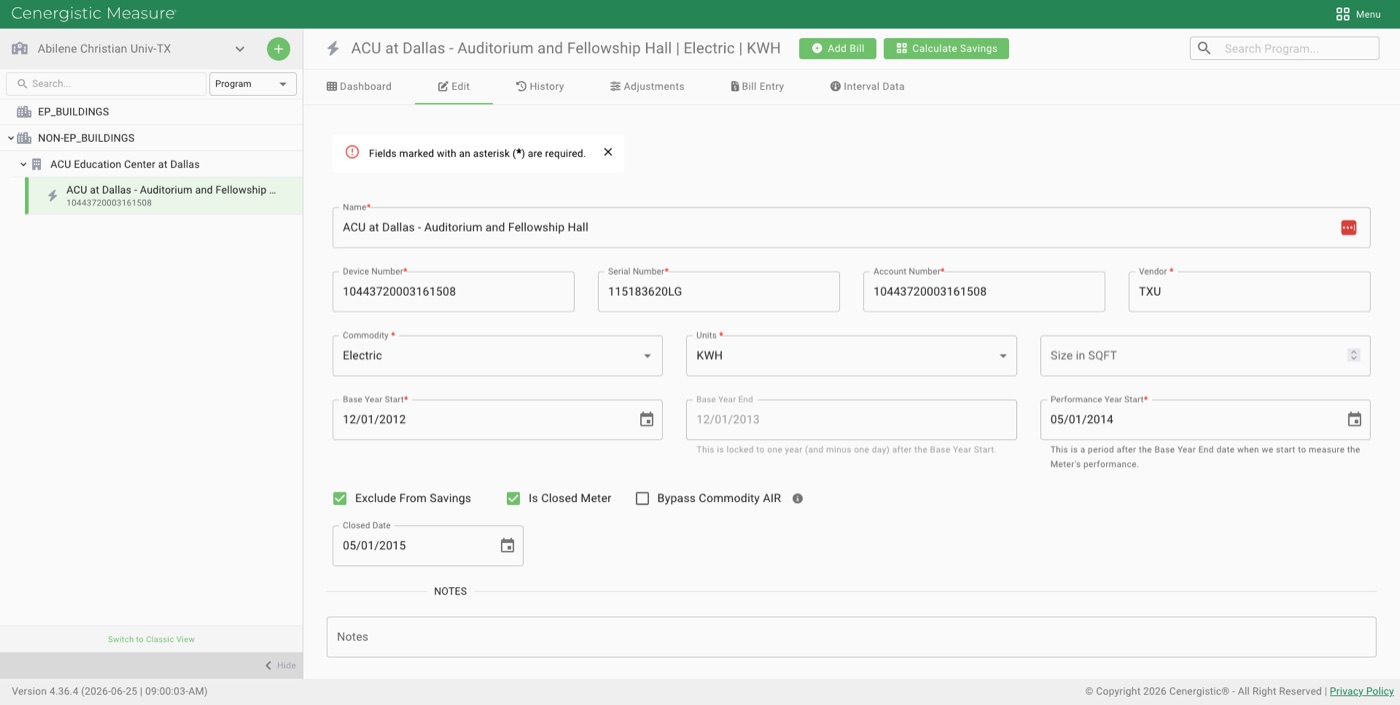Image resolution: width=1400 pixels, height=705 pixels.
Task: Open the Base Year Start calendar picker
Action: point(647,419)
